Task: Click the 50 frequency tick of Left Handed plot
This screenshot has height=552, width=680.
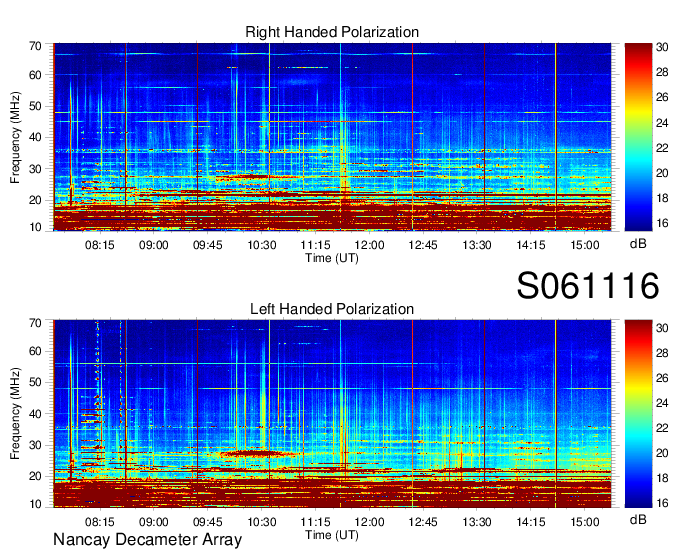Action: [35, 382]
